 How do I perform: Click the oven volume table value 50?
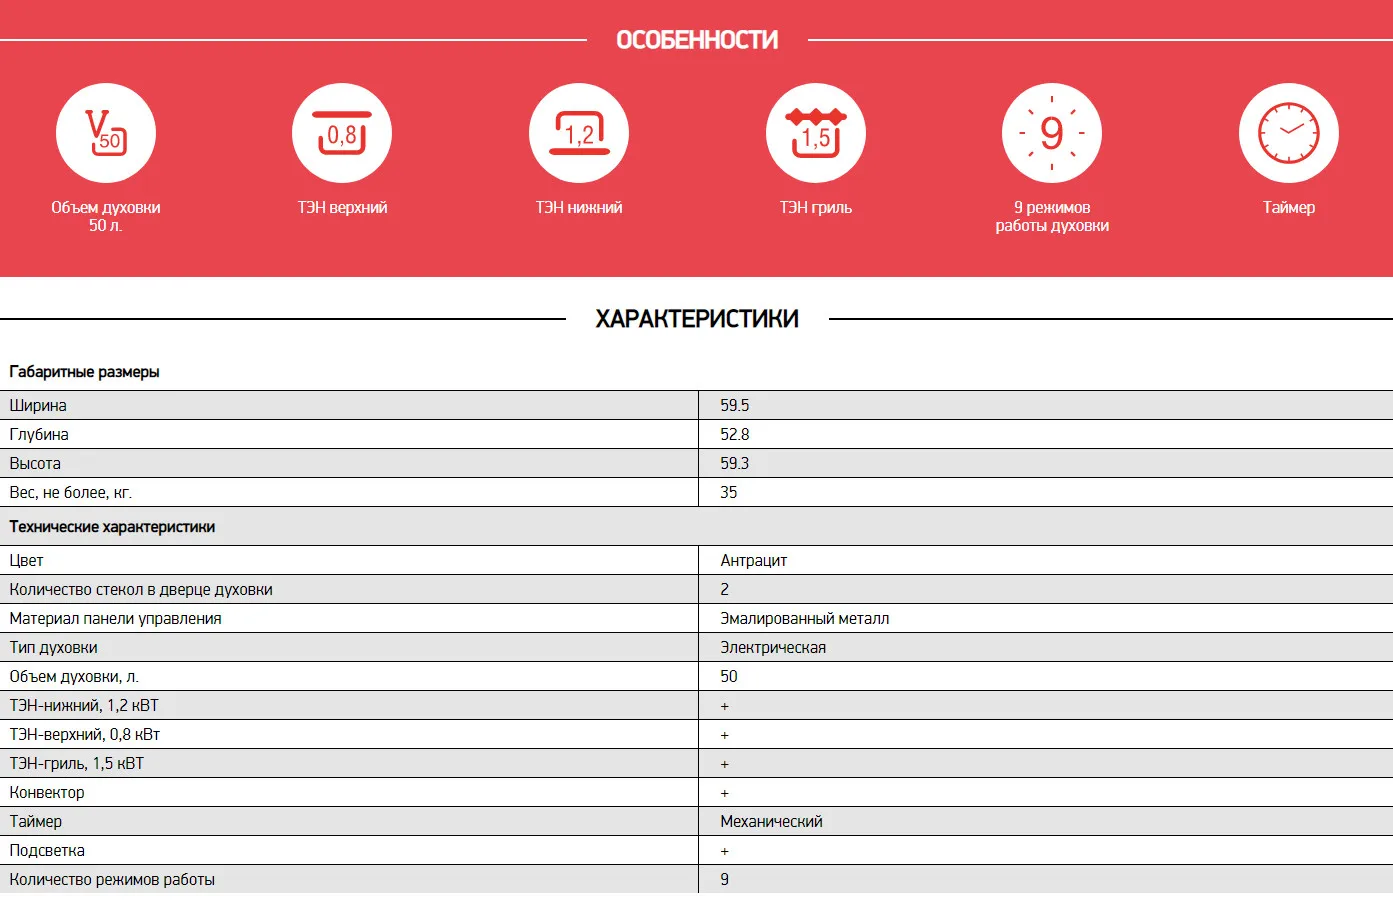(729, 676)
